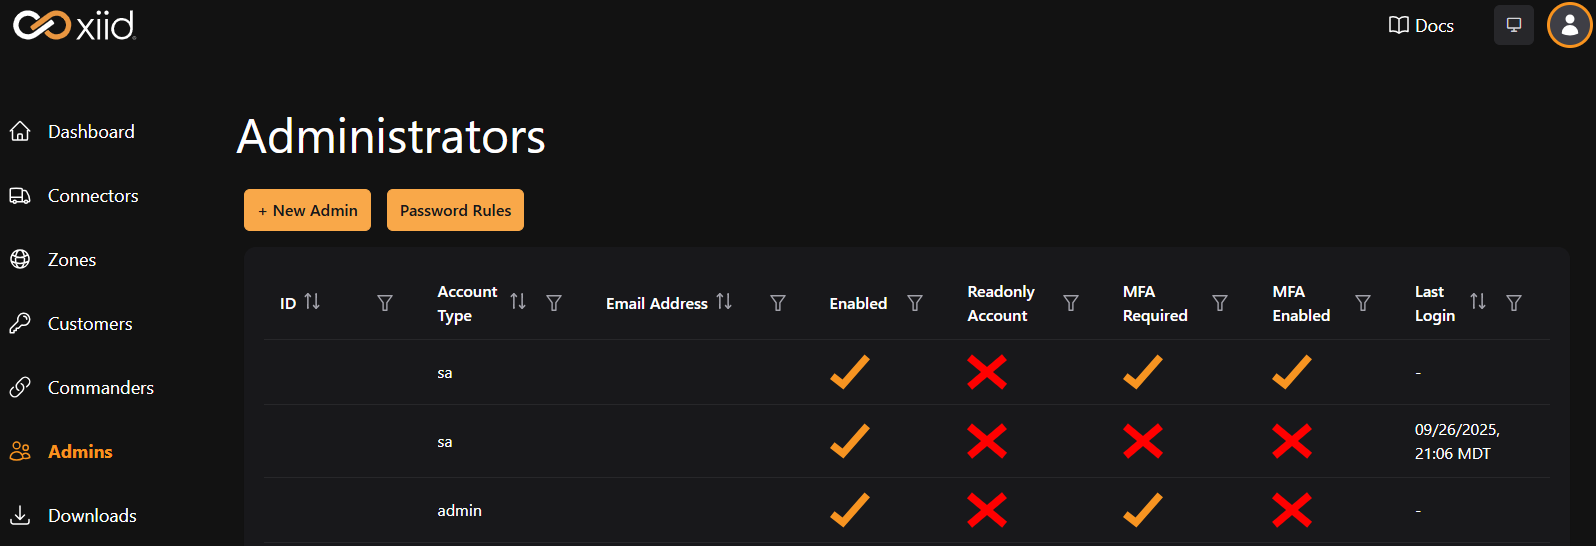
Task: Sort the table by ID column
Action: coord(312,302)
